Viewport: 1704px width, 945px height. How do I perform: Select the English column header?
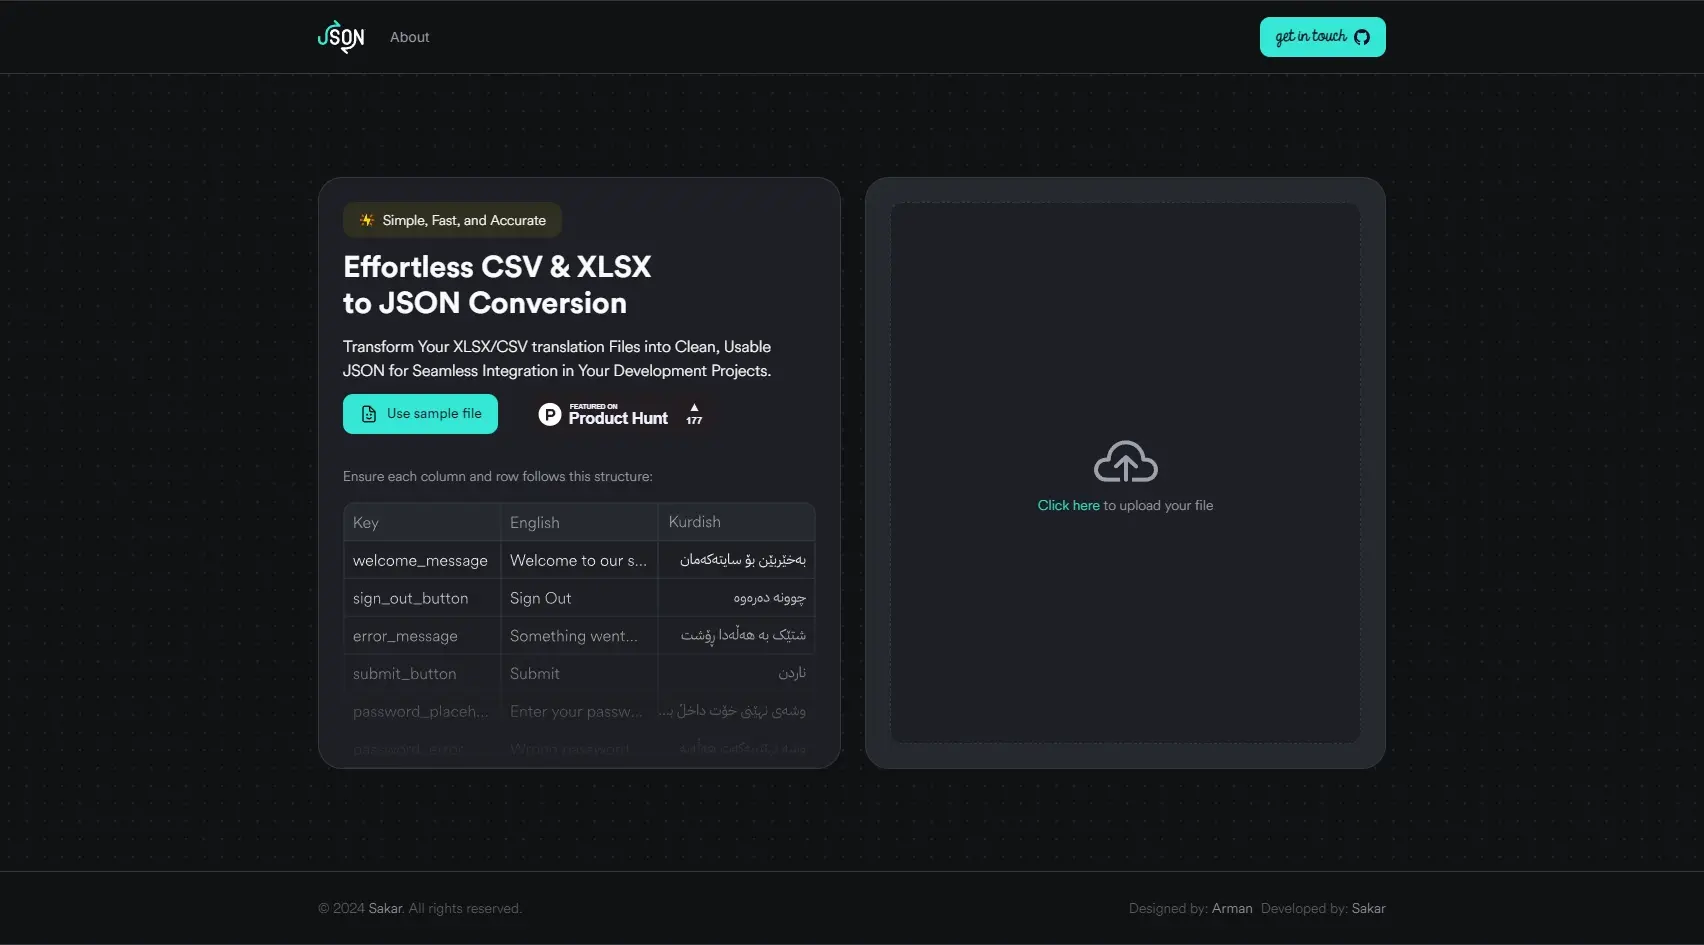click(579, 522)
